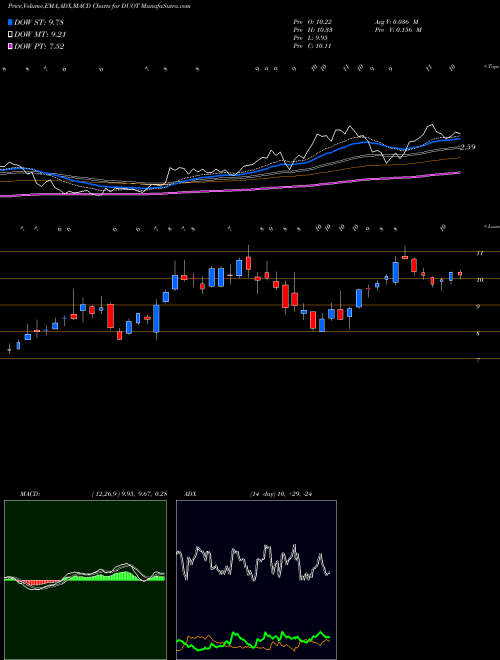The width and height of the screenshot is (500, 660).
Task: Click the 'ADX' panel heading
Action: (191, 494)
